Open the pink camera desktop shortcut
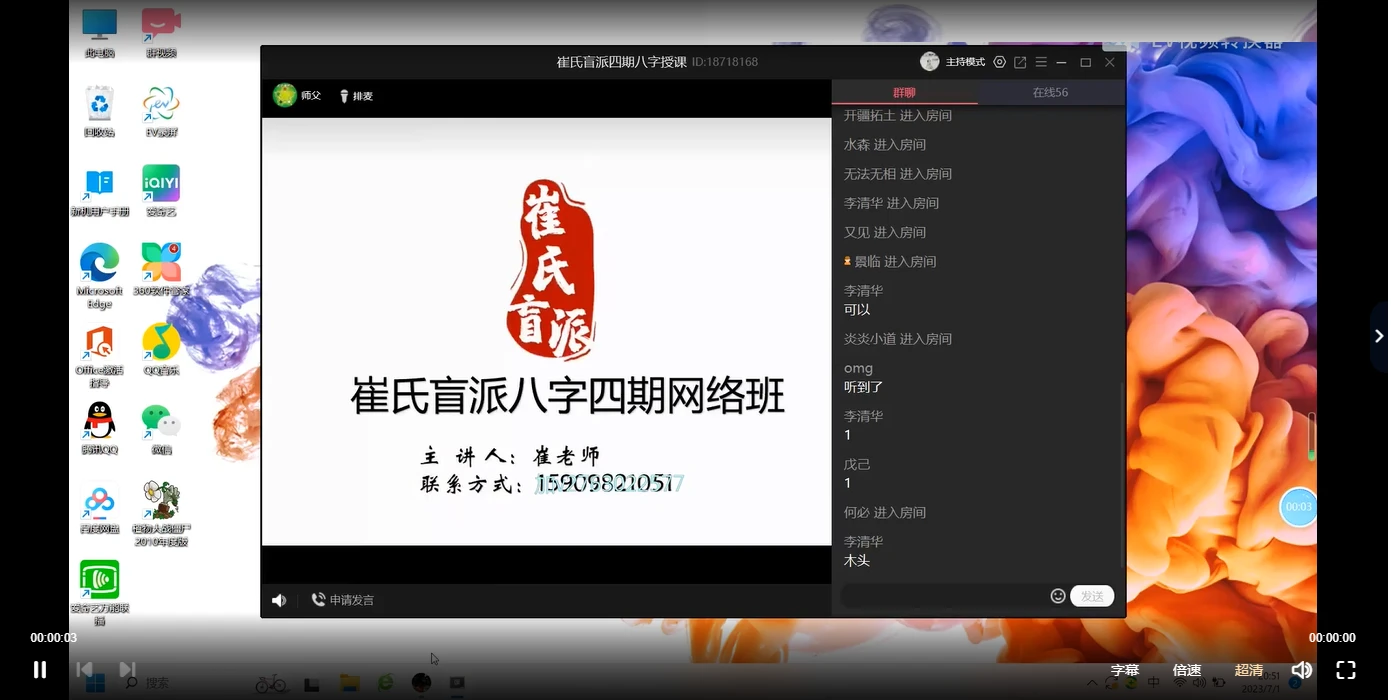This screenshot has height=700, width=1391. (x=161, y=33)
